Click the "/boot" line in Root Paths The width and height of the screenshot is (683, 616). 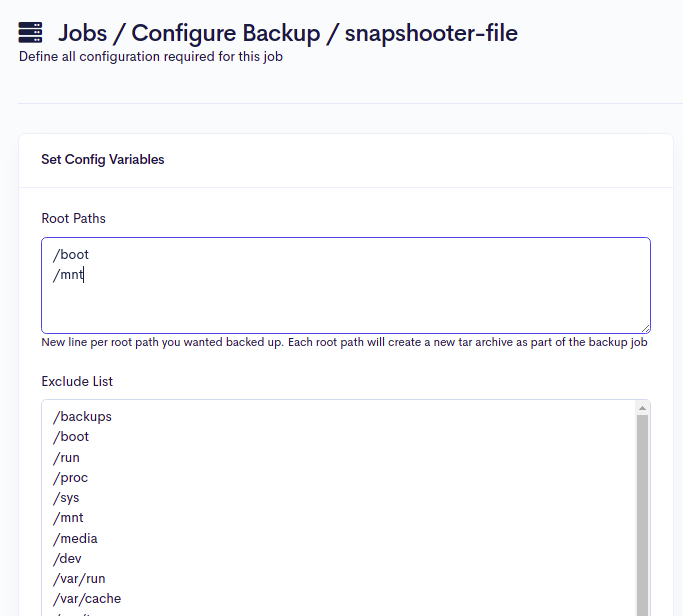click(x=71, y=254)
